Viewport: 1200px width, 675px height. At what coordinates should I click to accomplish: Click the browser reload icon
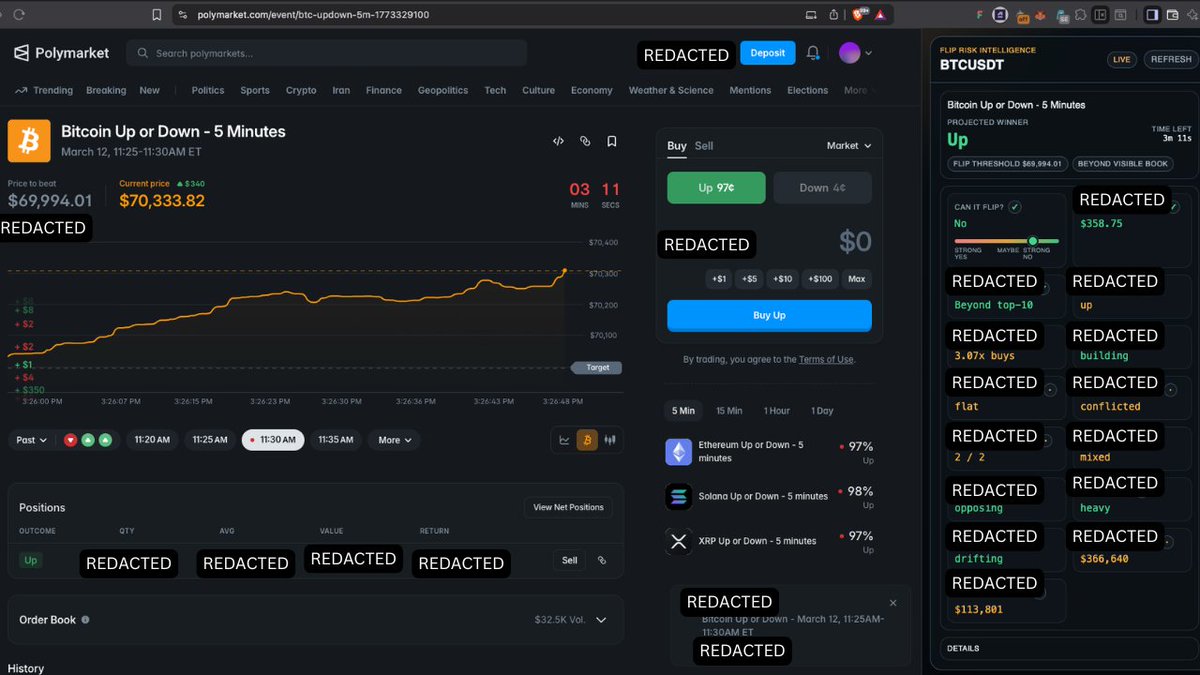[x=19, y=15]
